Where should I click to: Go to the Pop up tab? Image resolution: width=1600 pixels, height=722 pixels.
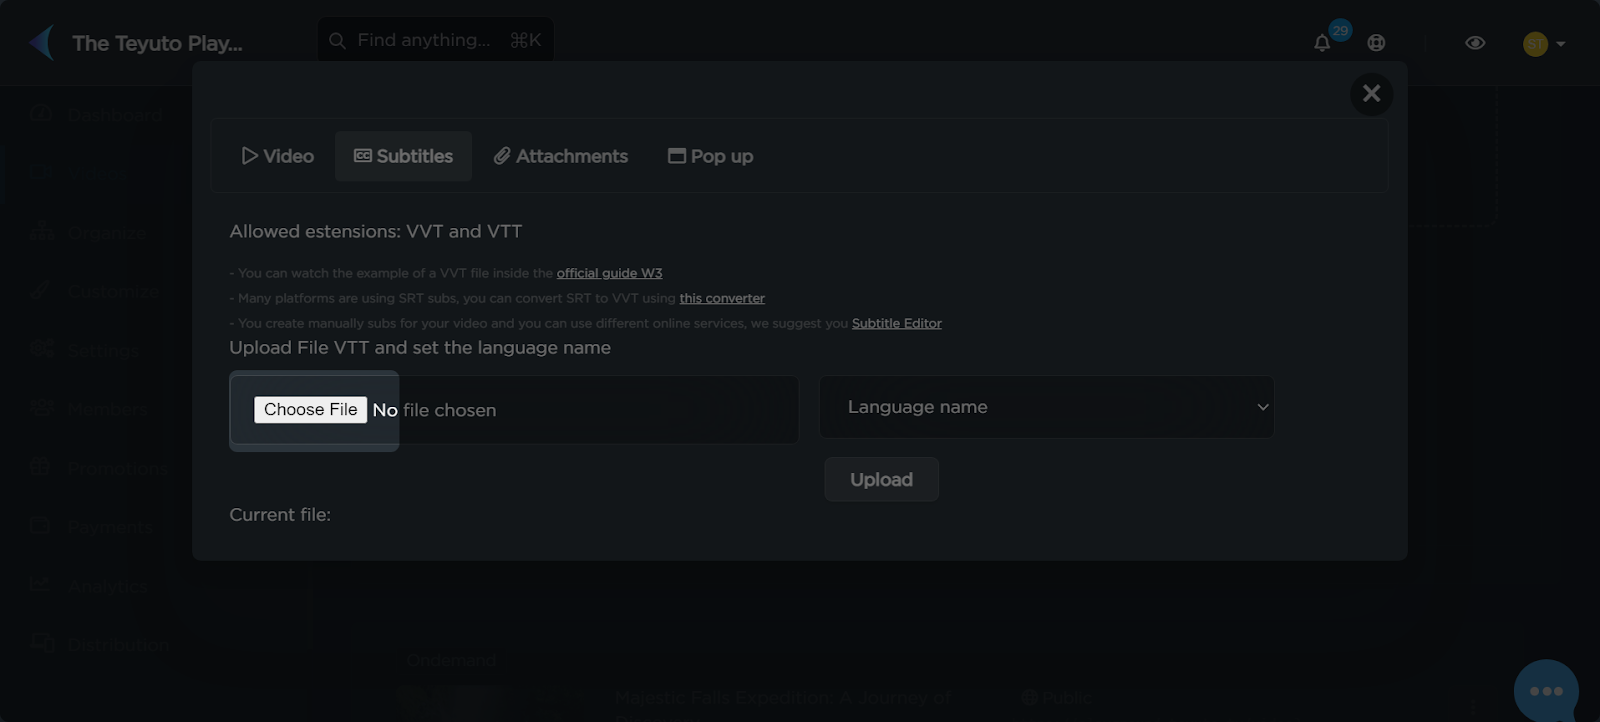[x=710, y=156]
